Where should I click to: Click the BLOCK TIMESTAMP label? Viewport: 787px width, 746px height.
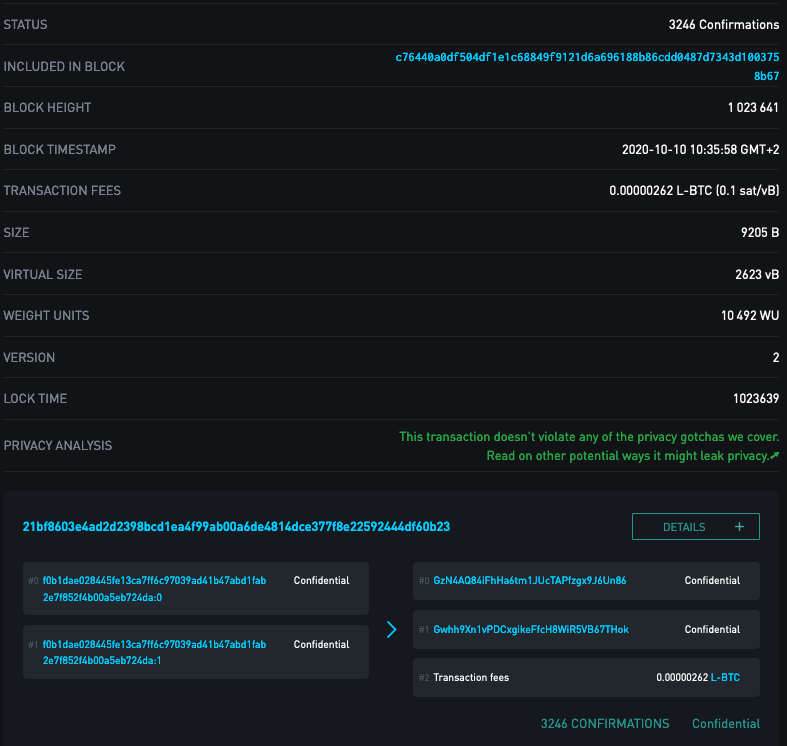click(x=60, y=150)
